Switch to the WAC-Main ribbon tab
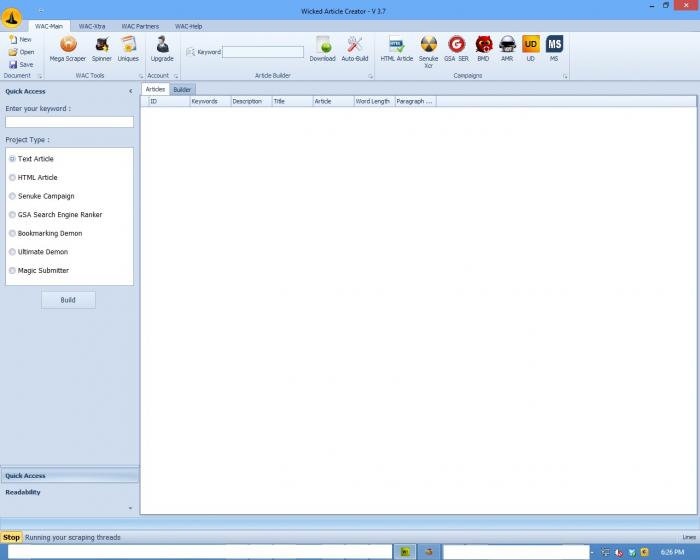 click(49, 26)
